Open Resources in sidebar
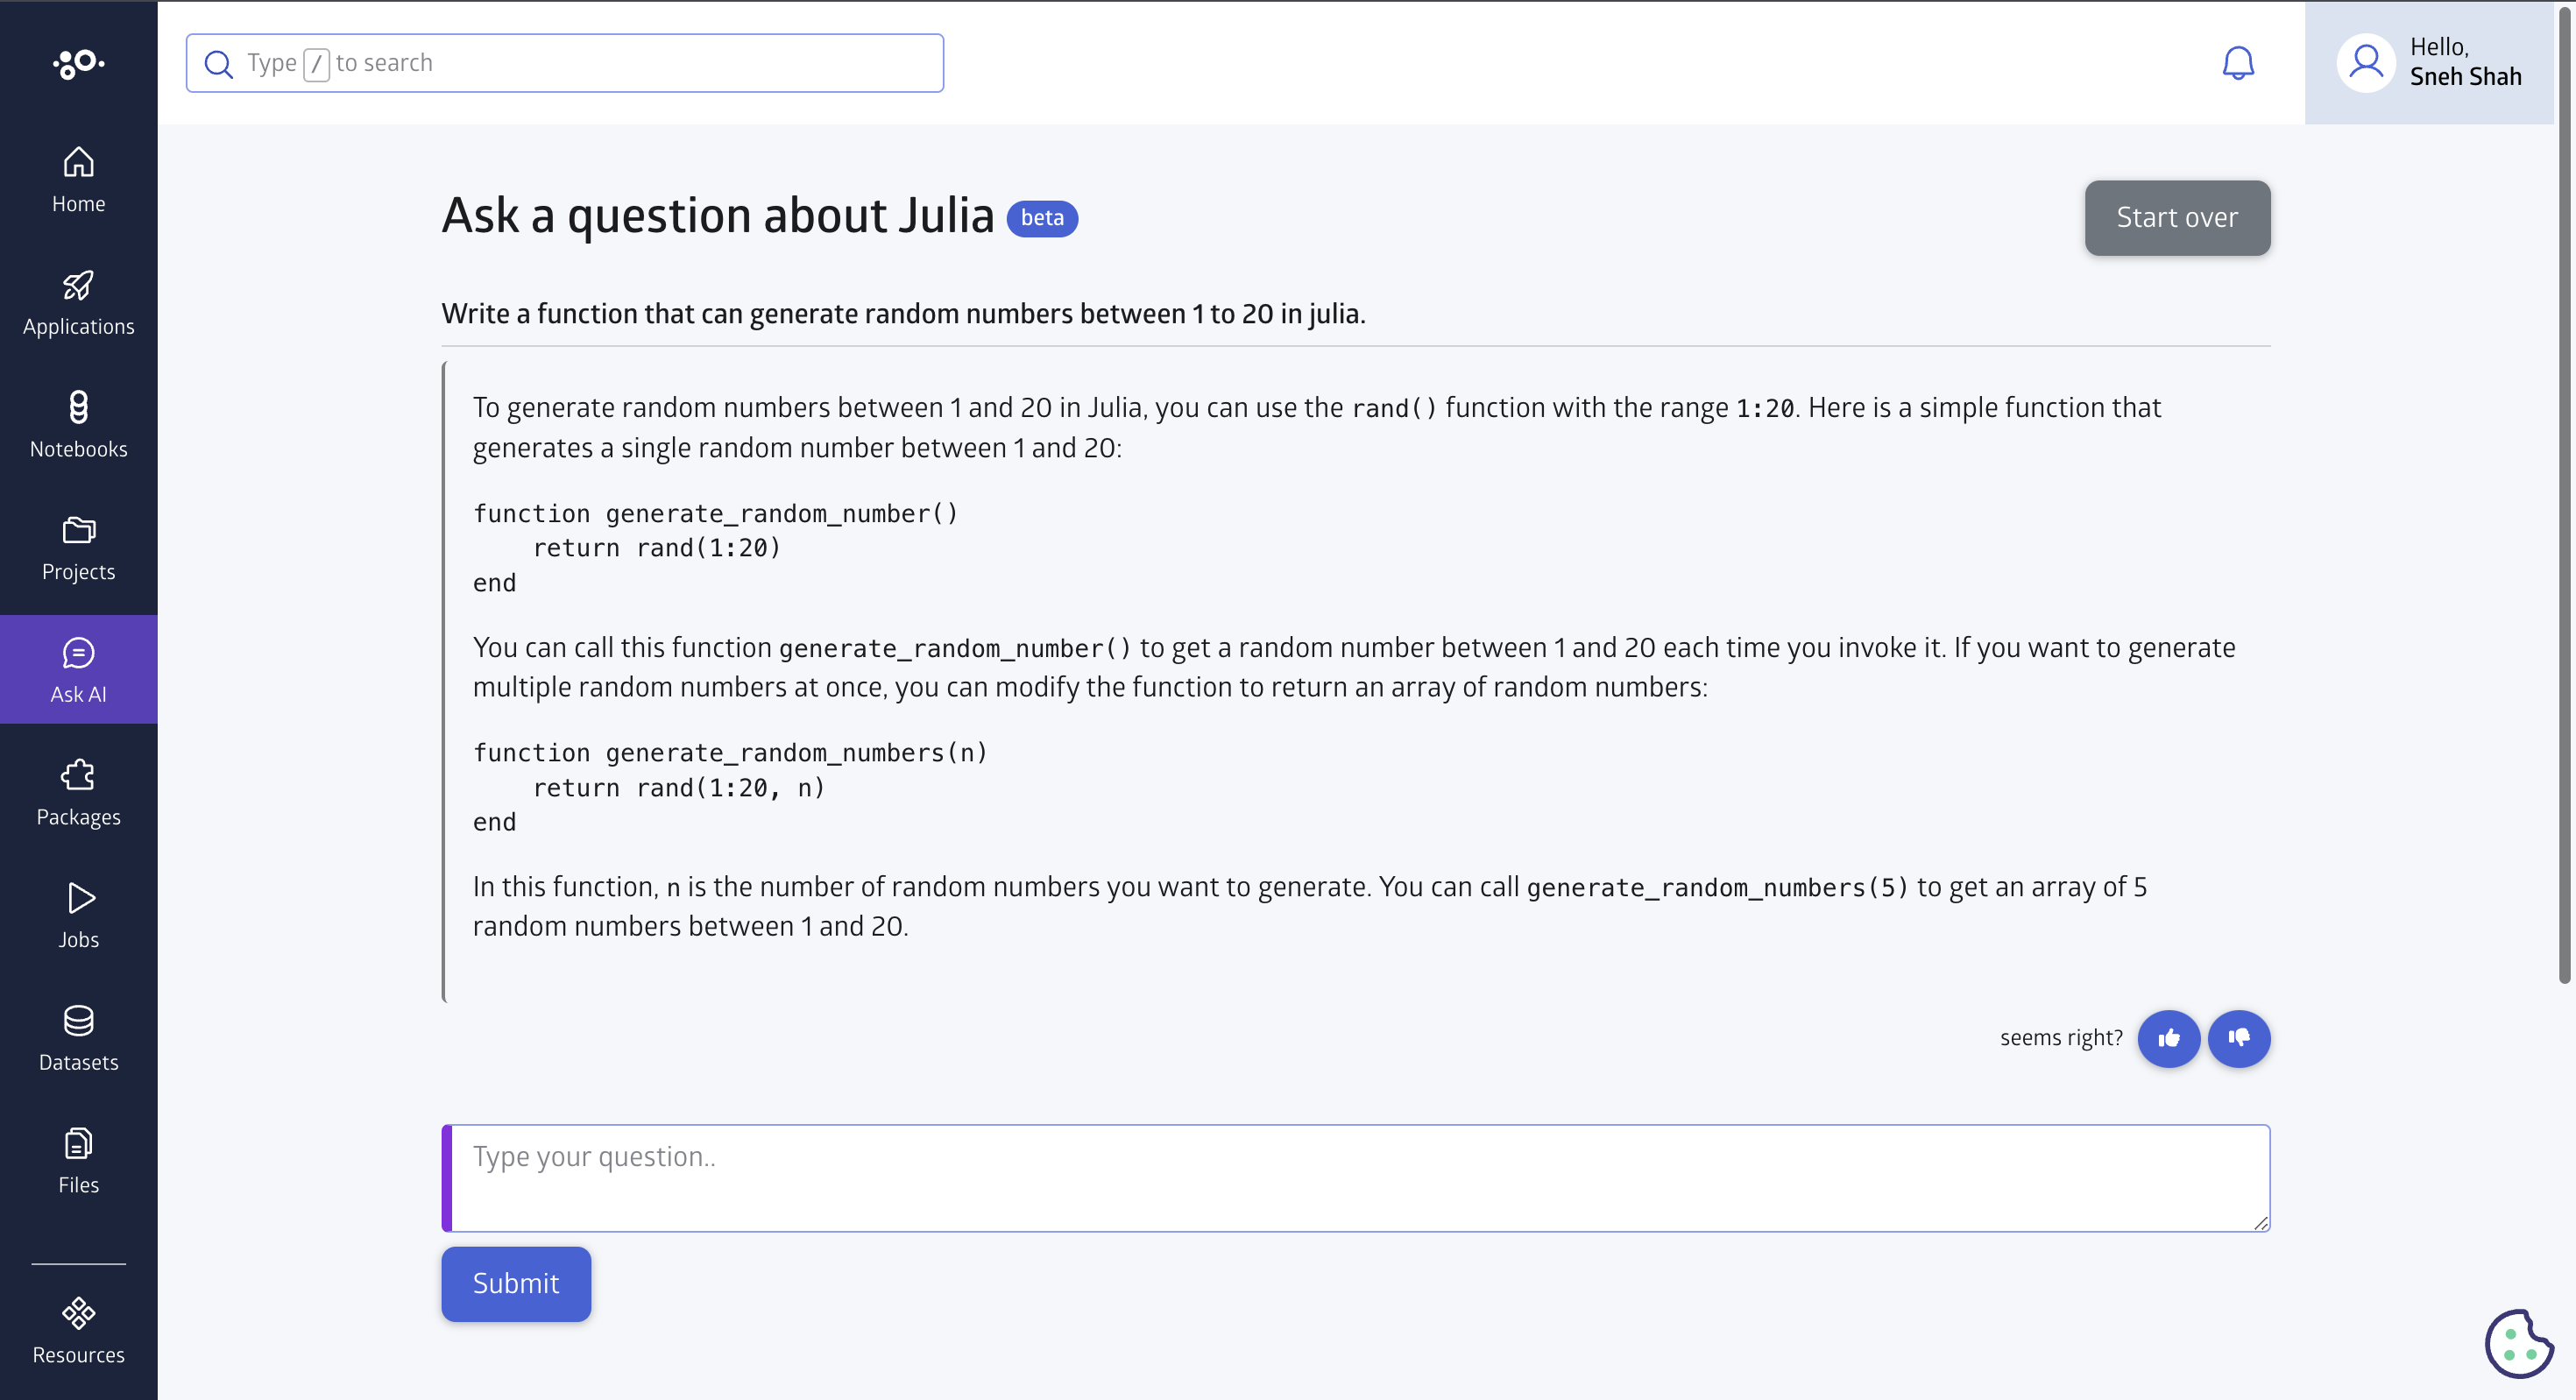 pyautogui.click(x=78, y=1331)
